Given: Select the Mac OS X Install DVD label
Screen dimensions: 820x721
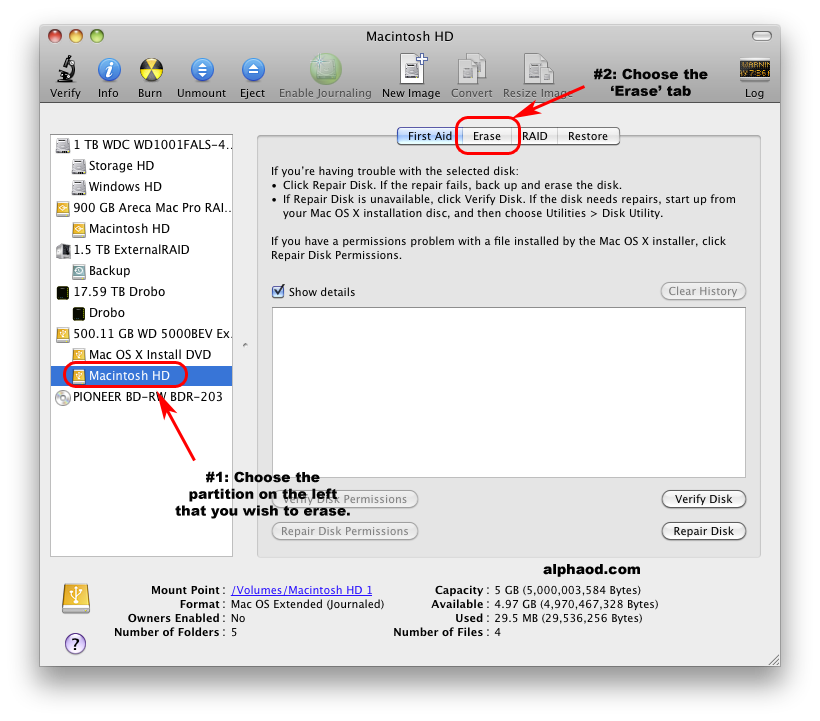Looking at the screenshot, I should click(150, 354).
